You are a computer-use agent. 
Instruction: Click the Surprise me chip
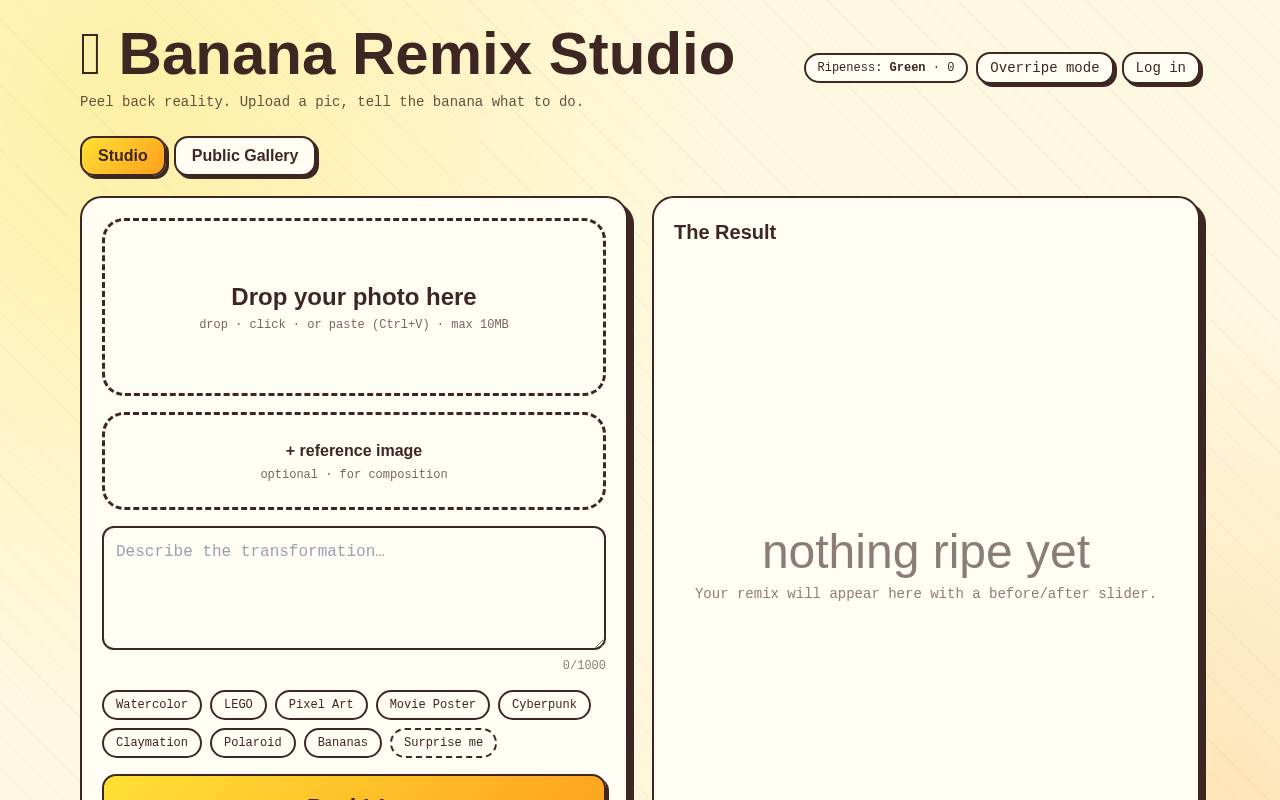(443, 743)
